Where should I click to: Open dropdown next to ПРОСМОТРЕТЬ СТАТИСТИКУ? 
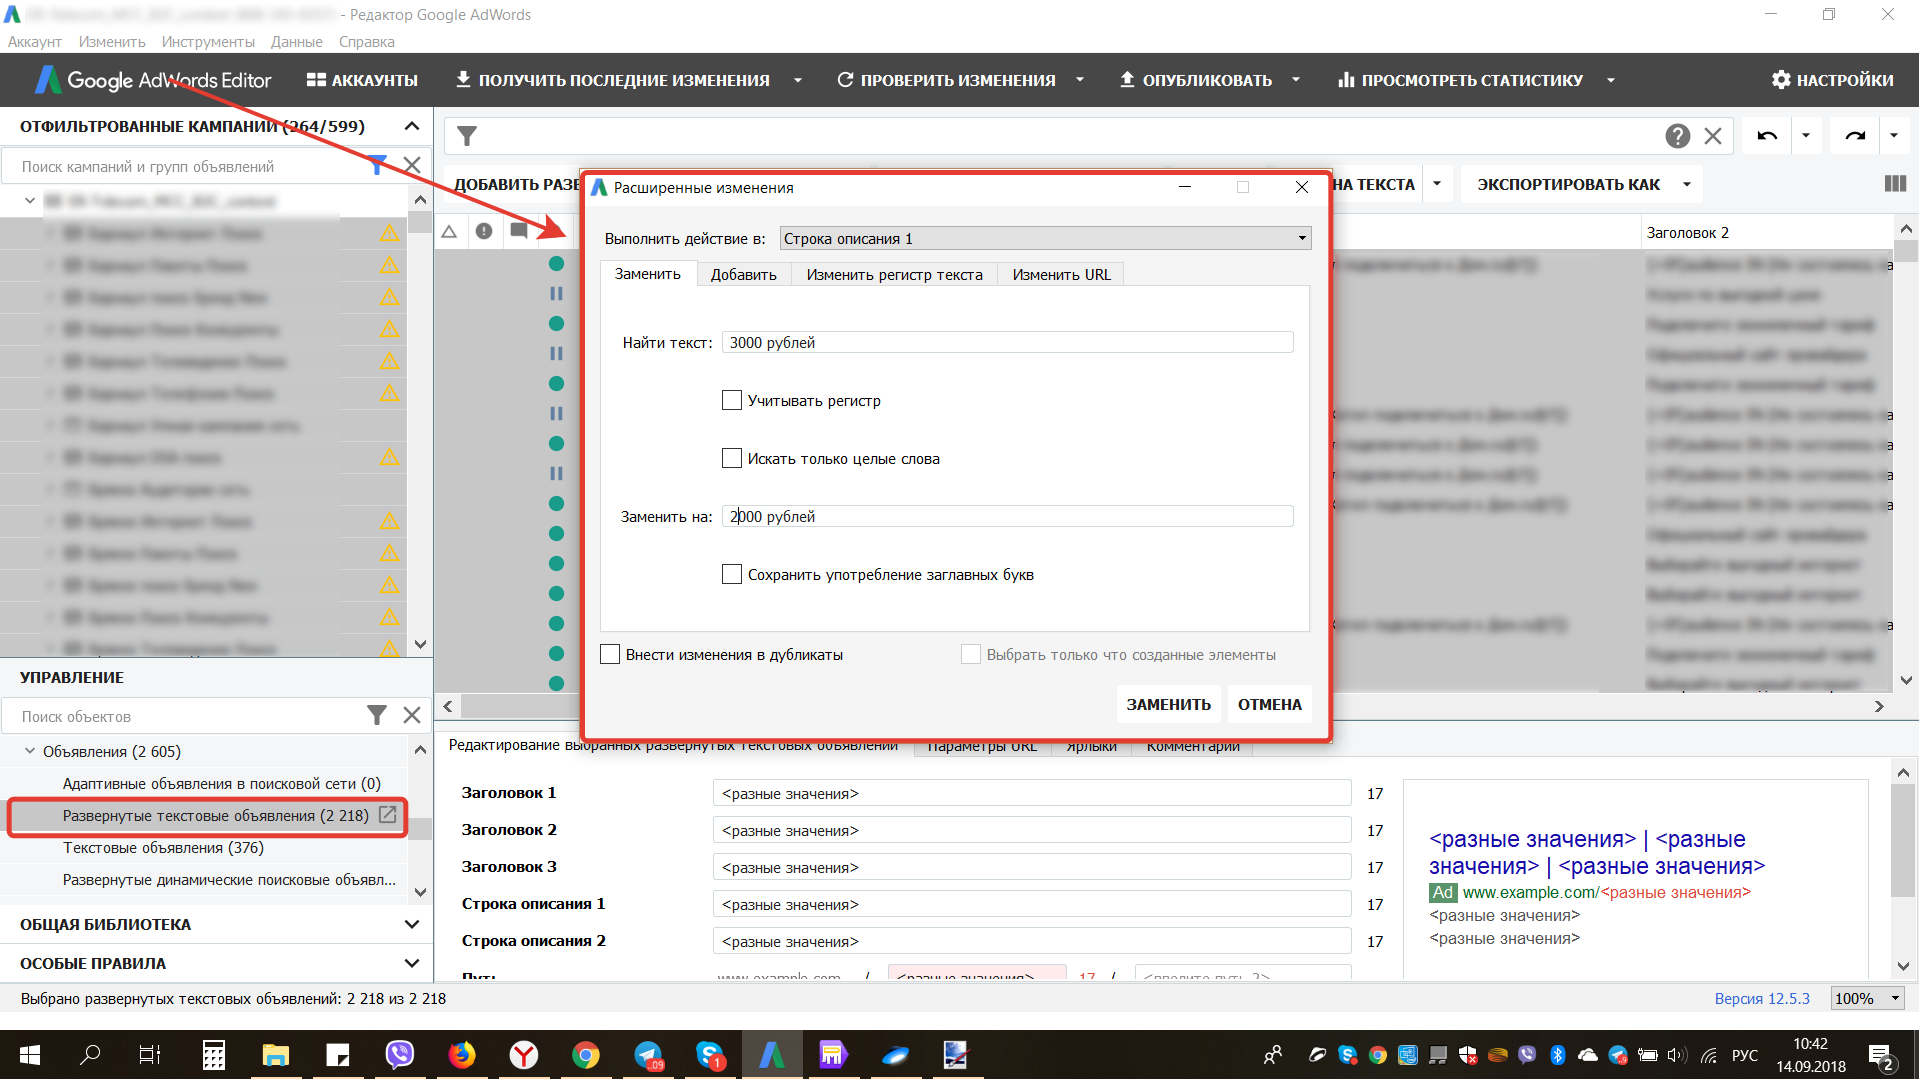pos(1610,80)
